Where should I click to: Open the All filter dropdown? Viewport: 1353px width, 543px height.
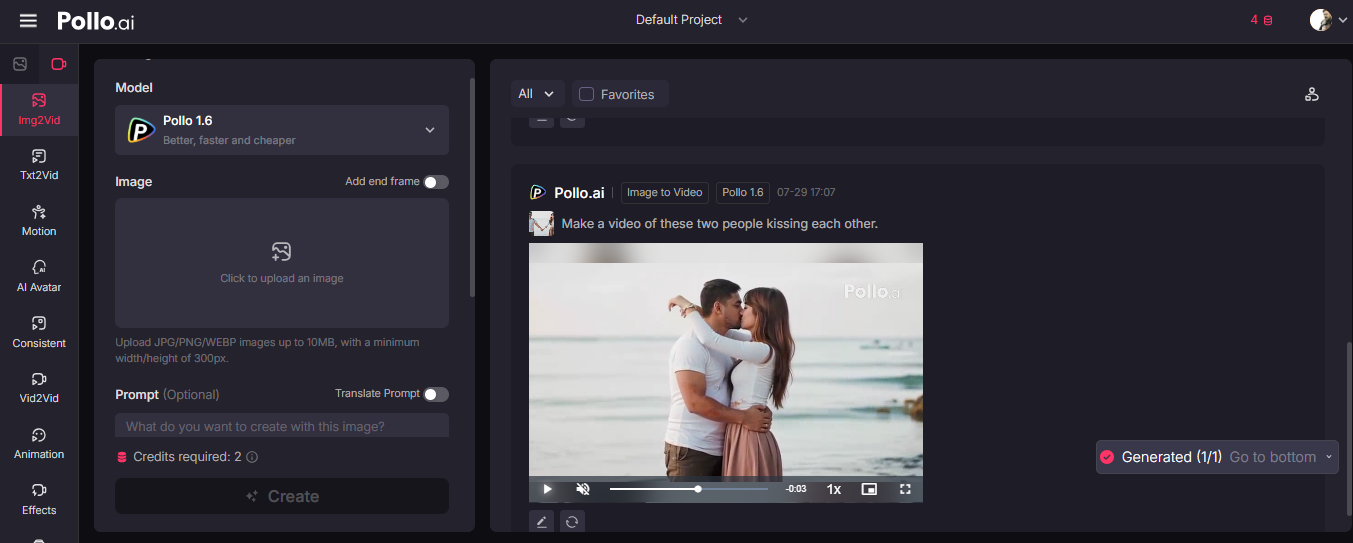coord(537,94)
